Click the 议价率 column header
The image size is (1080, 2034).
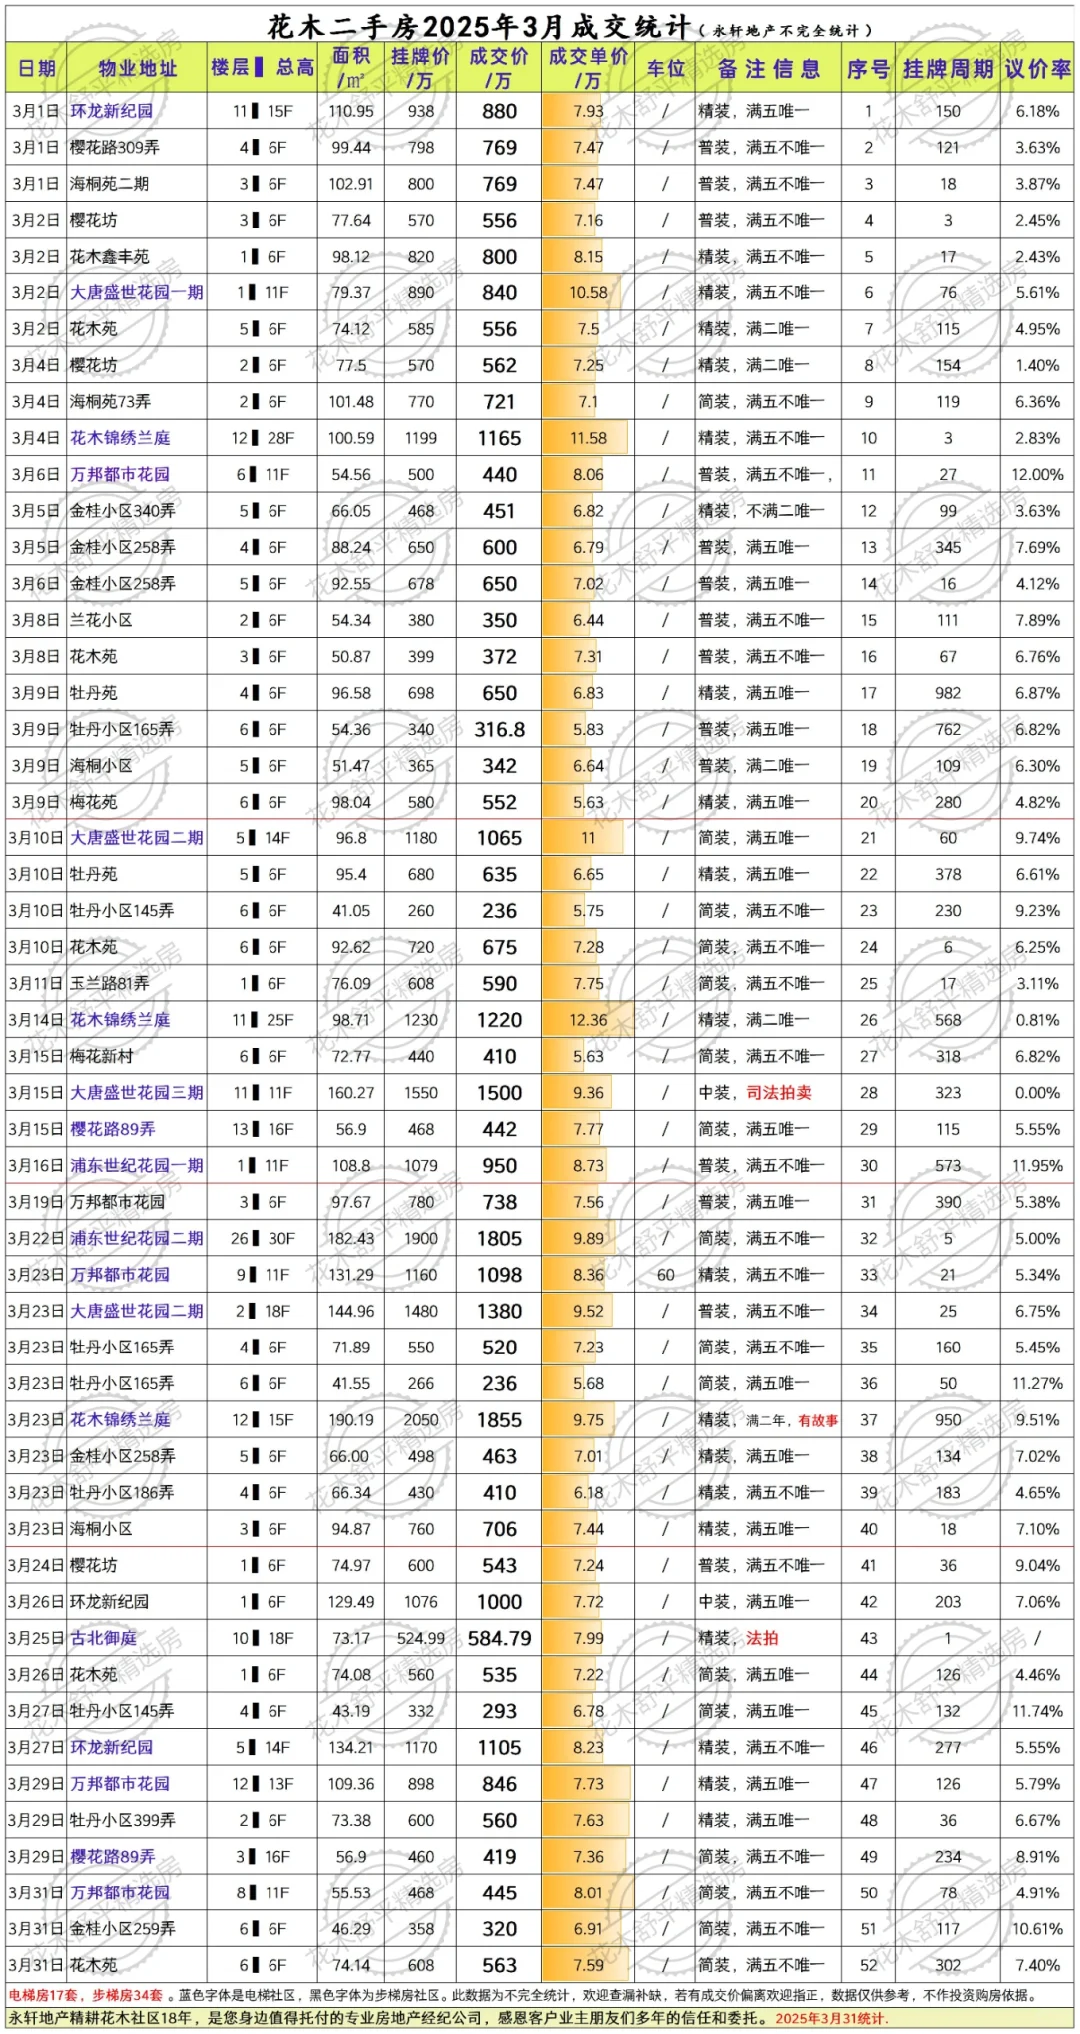coord(1037,68)
